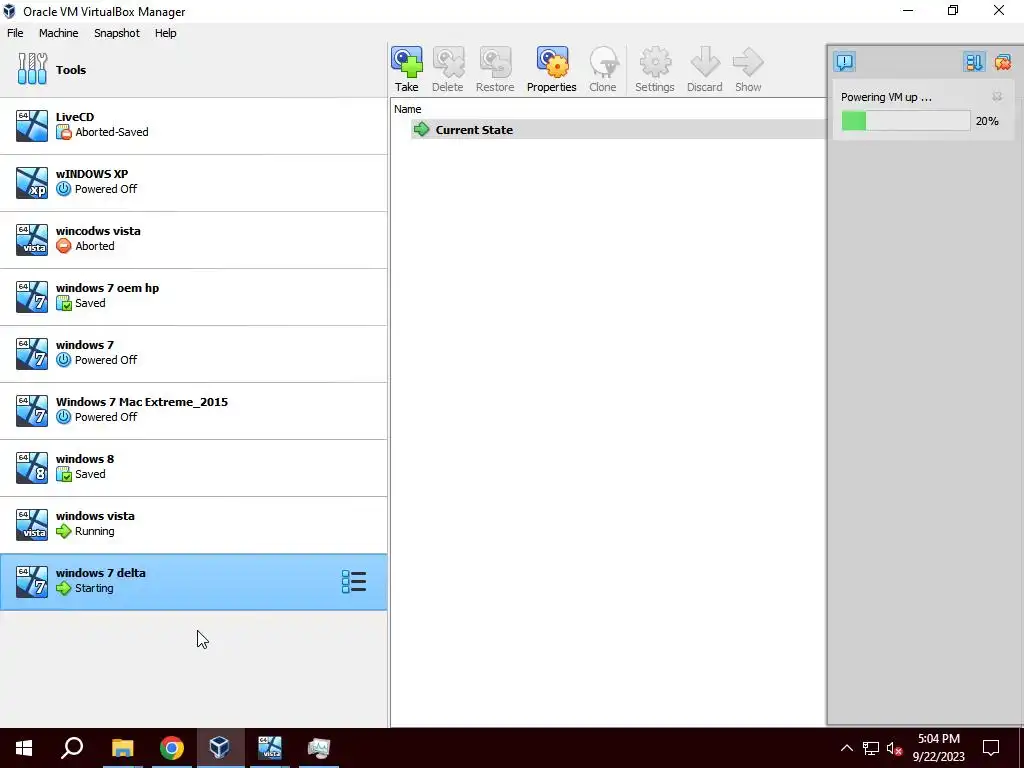Click the Current State green arrow icon

[422, 129]
